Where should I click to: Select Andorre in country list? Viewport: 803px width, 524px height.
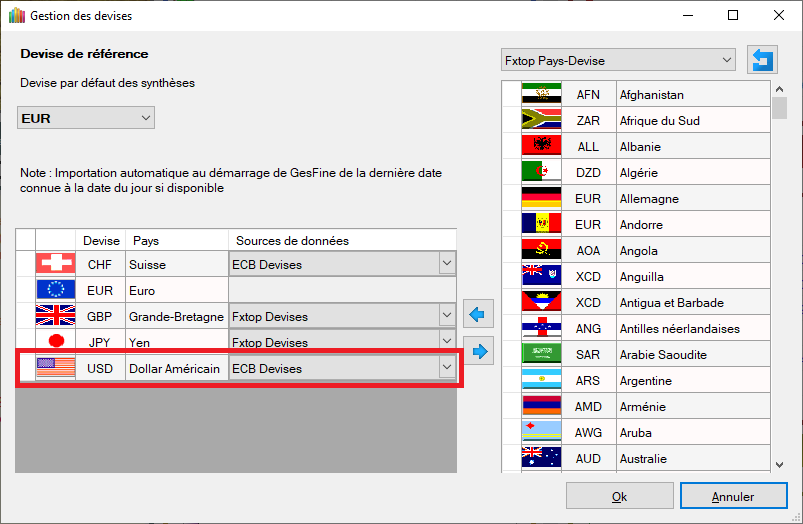click(693, 224)
